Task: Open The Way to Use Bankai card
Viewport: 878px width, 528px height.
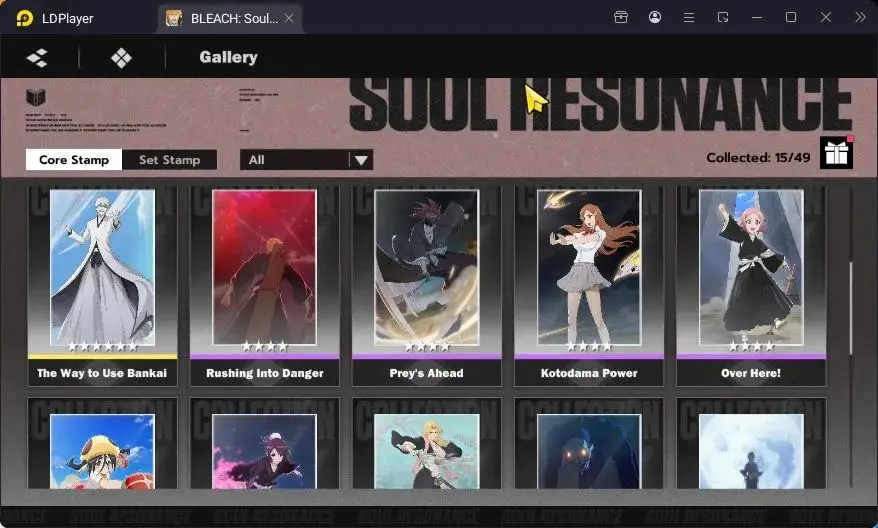Action: [x=102, y=286]
